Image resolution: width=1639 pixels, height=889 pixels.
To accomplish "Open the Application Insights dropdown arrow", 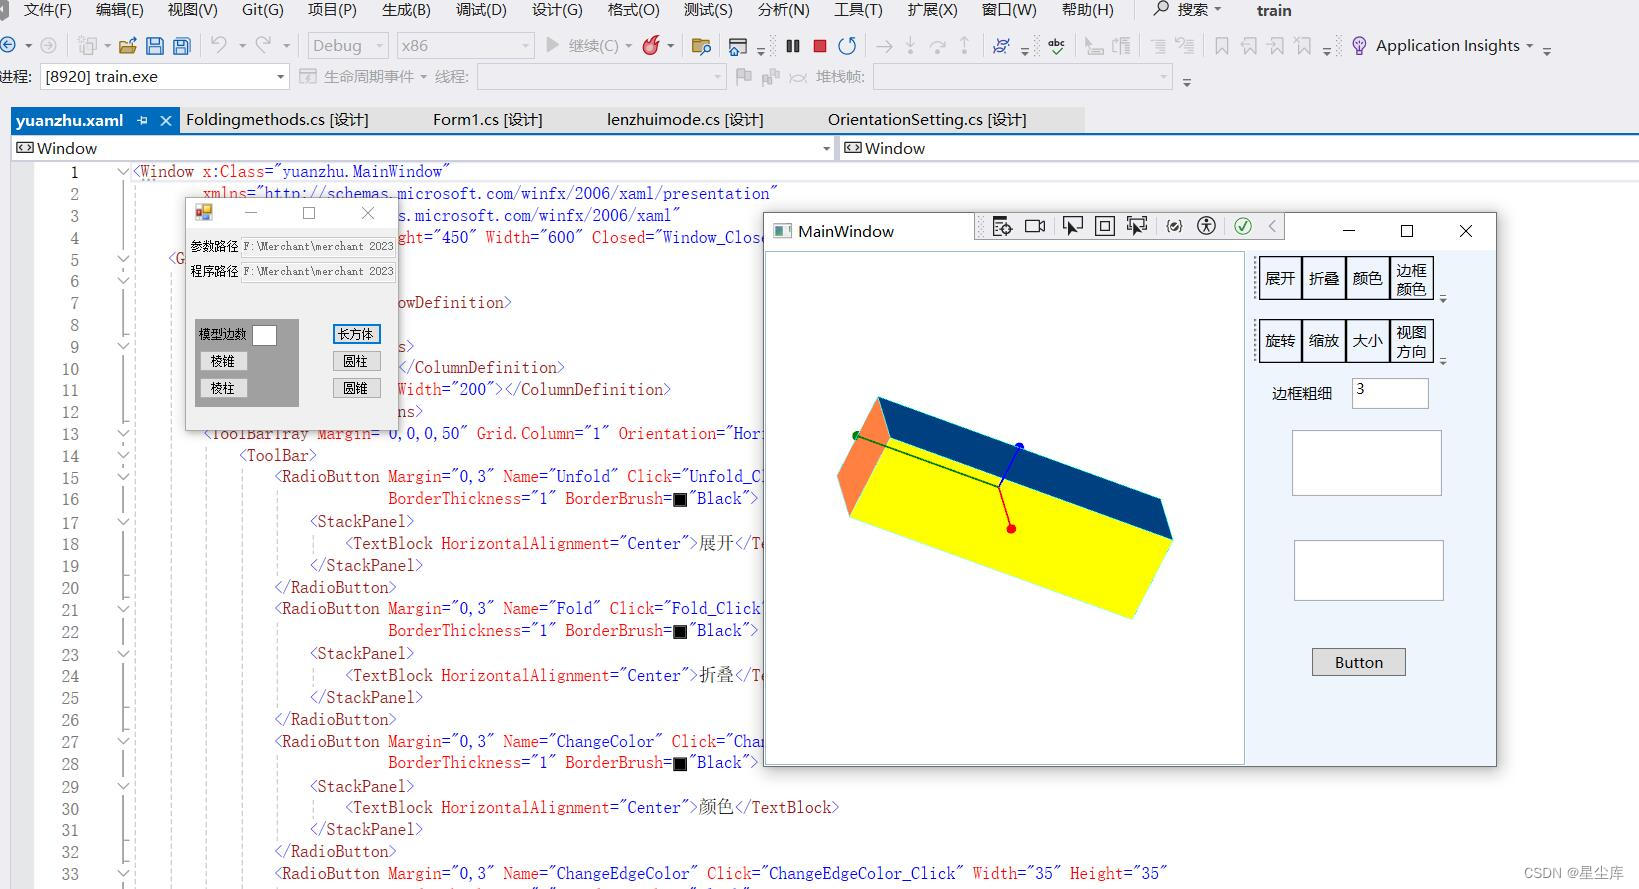I will (x=1530, y=46).
